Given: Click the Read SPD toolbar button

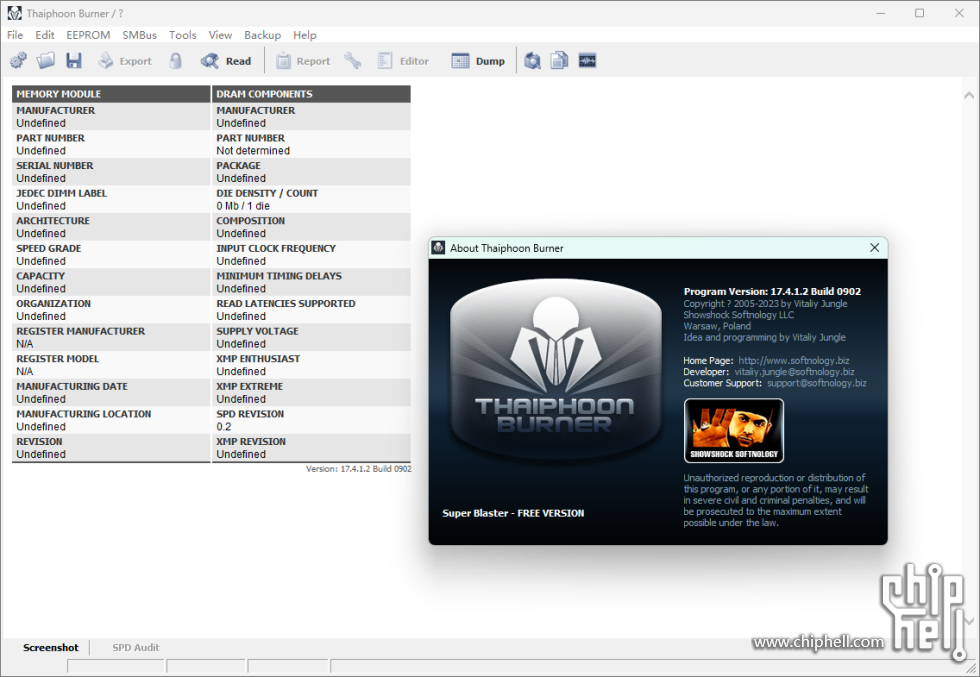Looking at the screenshot, I should click(x=226, y=61).
